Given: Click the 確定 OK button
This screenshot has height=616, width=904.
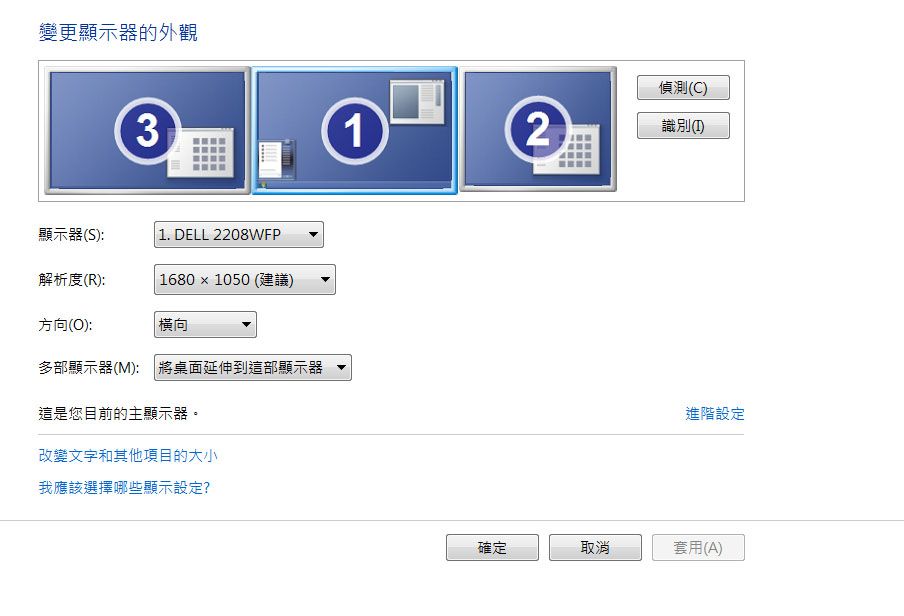Looking at the screenshot, I should [492, 547].
